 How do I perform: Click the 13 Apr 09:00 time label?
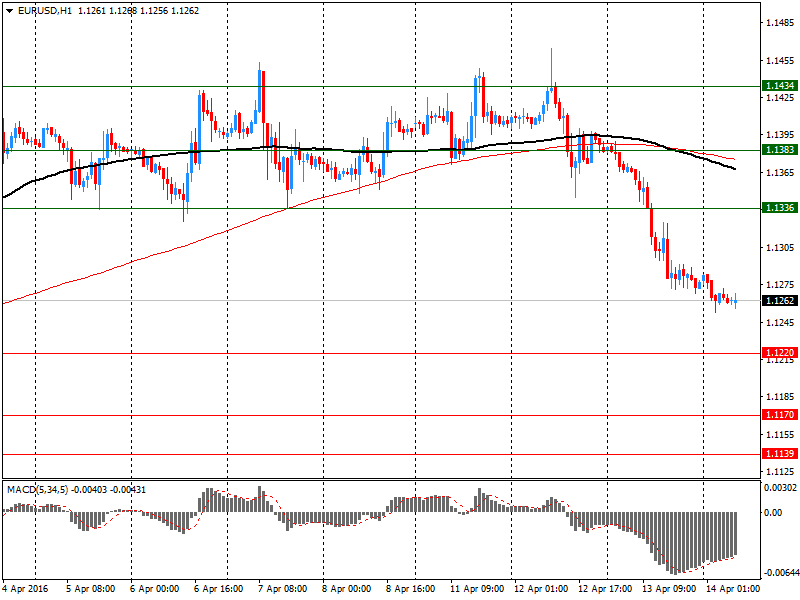coord(669,589)
